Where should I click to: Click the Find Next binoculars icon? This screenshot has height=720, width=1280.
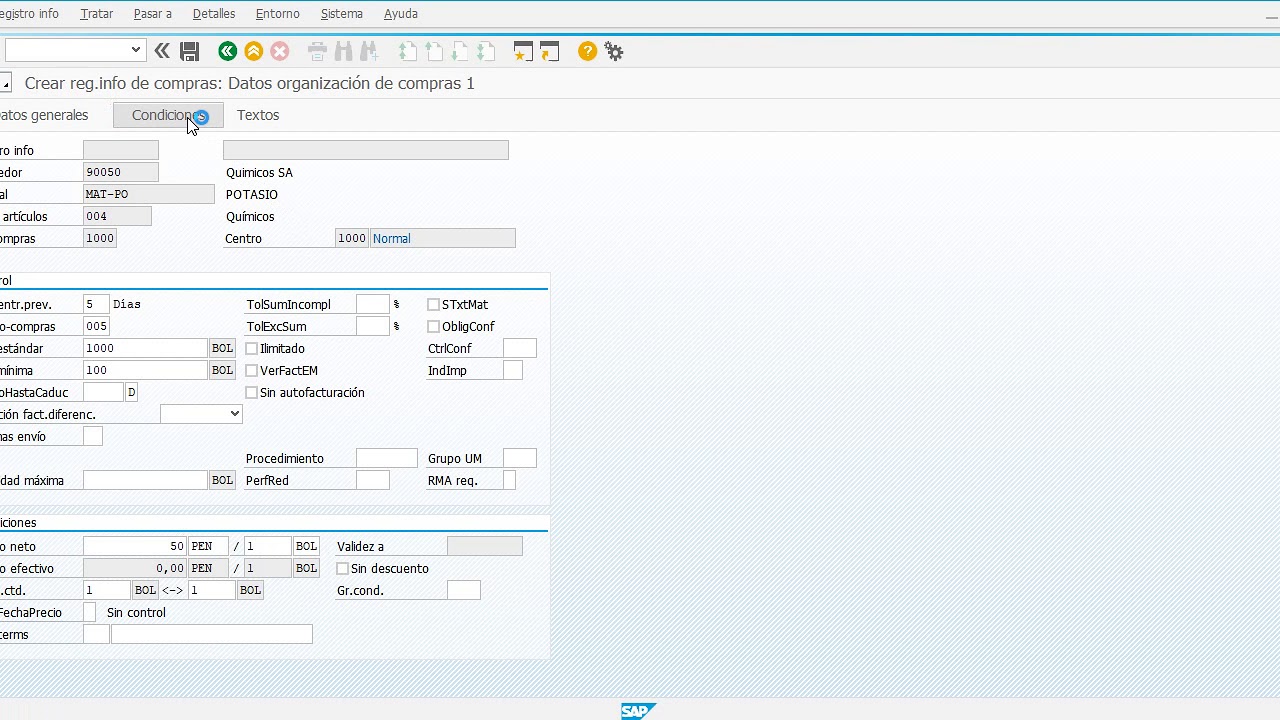click(x=369, y=51)
